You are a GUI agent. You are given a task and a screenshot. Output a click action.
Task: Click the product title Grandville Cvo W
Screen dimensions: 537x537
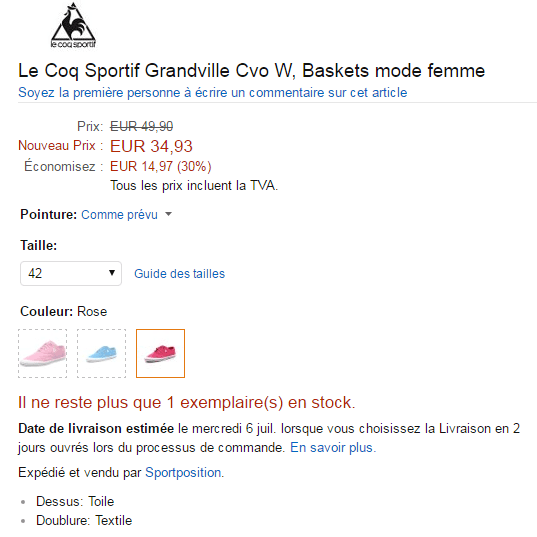point(251,71)
